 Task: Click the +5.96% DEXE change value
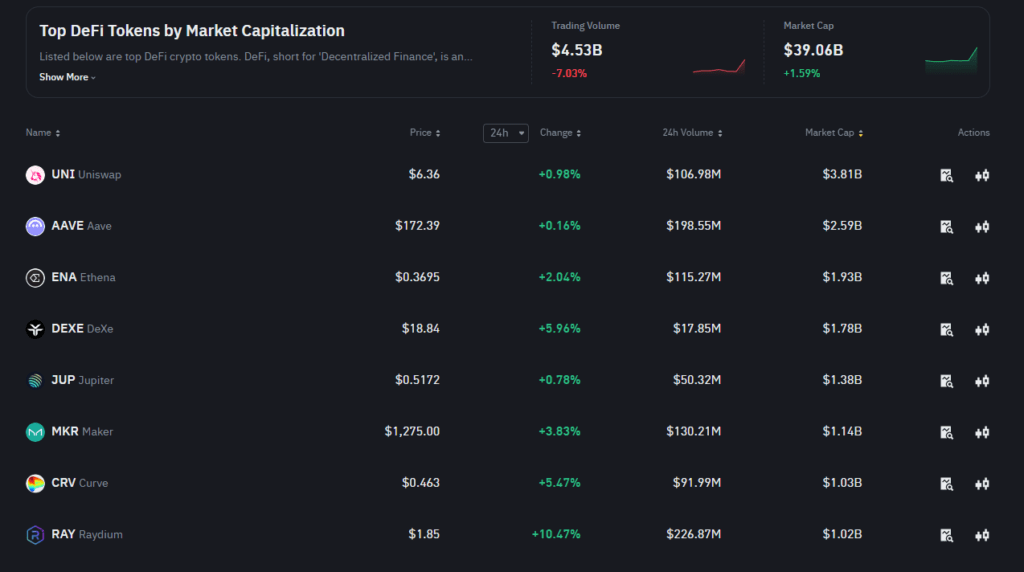coord(559,328)
